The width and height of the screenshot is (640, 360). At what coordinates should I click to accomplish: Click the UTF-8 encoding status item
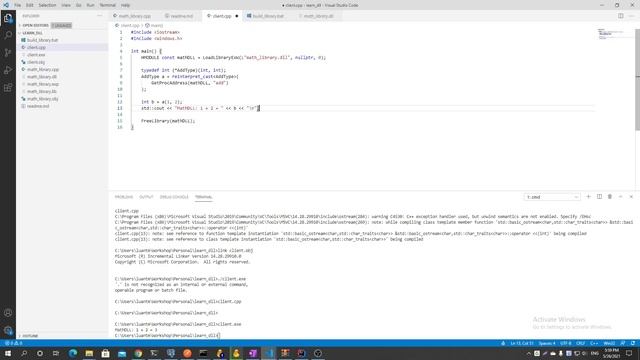(x=566, y=343)
